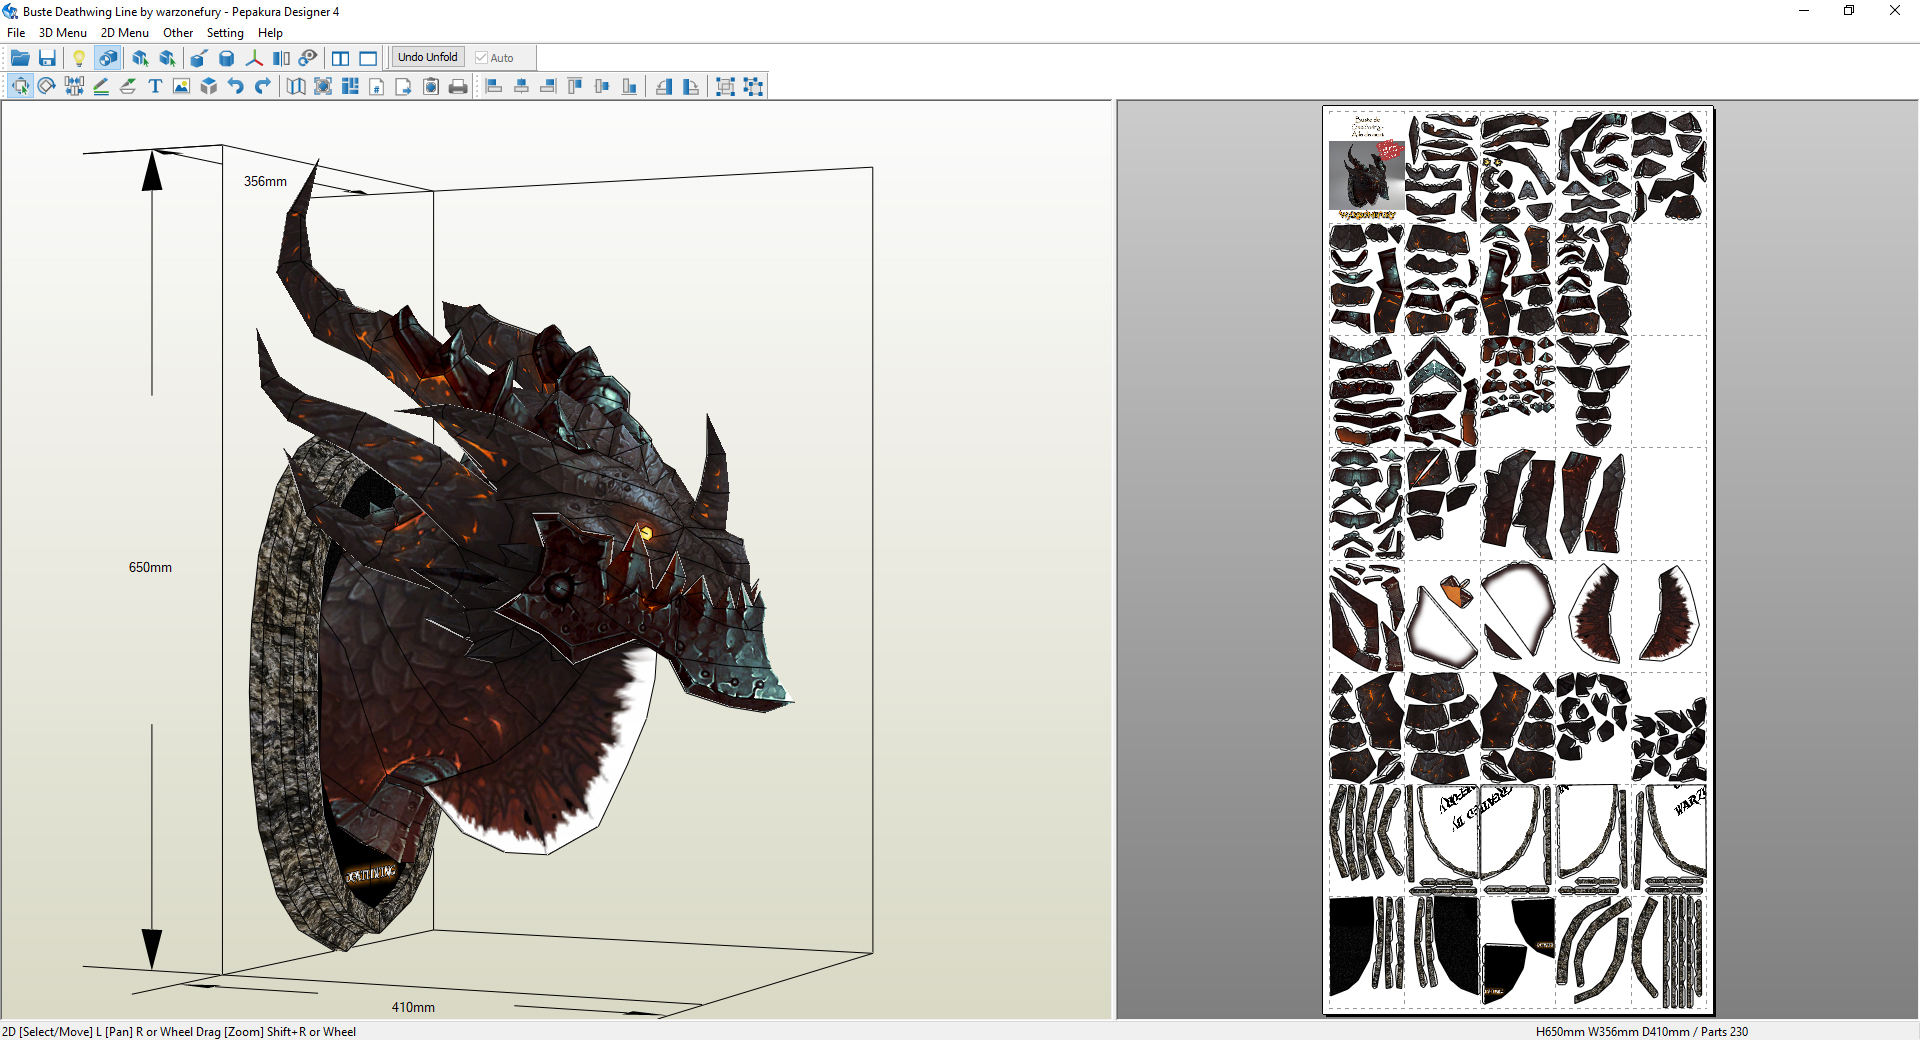
Task: Click the Print icon in the toolbar
Action: (x=458, y=87)
